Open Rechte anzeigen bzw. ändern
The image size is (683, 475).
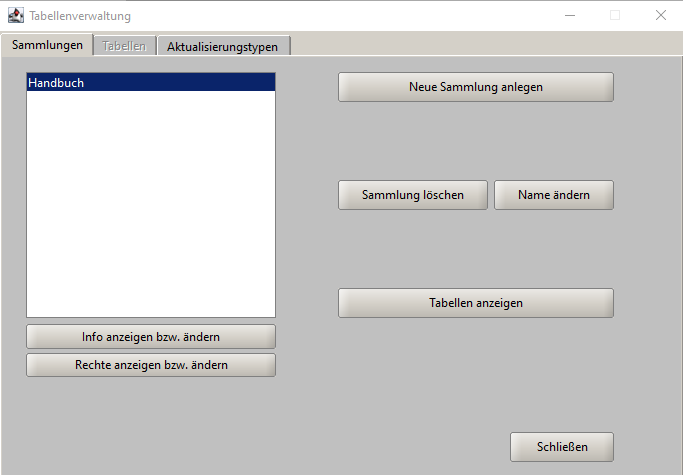click(150, 365)
